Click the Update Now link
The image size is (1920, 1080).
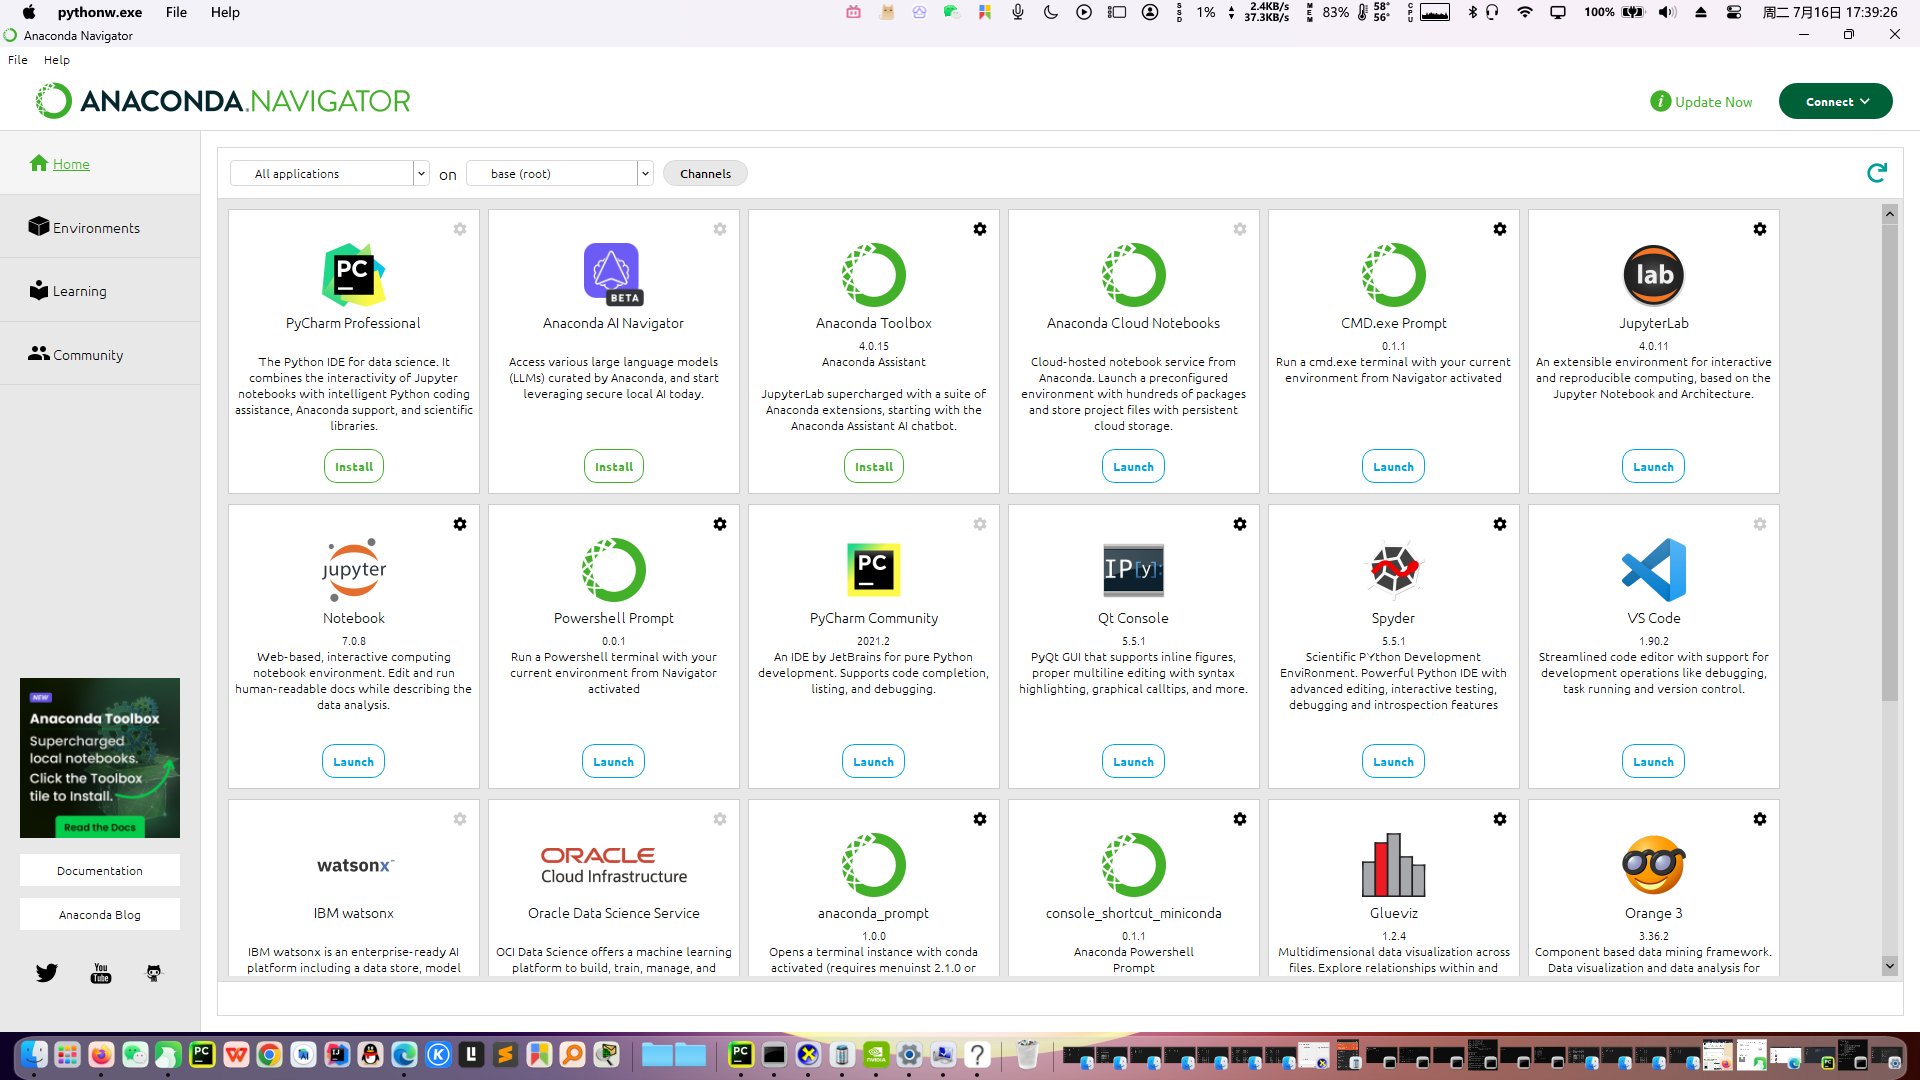click(x=1713, y=102)
